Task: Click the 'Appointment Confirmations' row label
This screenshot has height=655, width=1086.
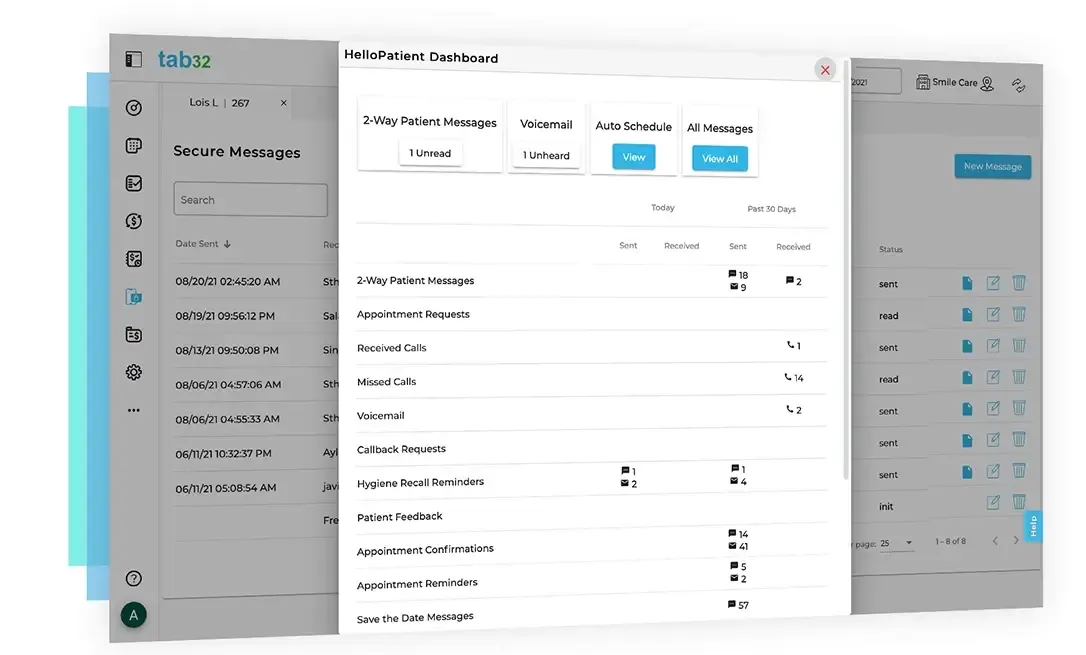Action: click(x=425, y=550)
